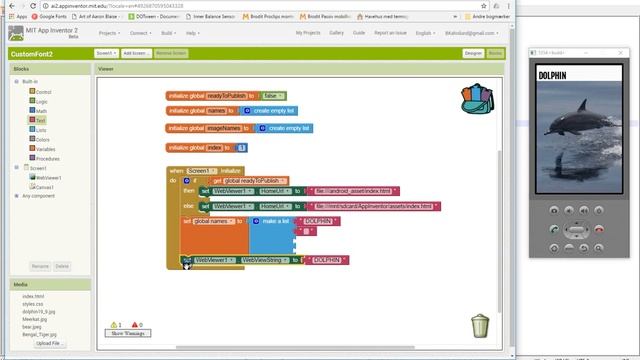640x360 pixels.
Task: Collapse the Screen1 tree node
Action: [17, 167]
